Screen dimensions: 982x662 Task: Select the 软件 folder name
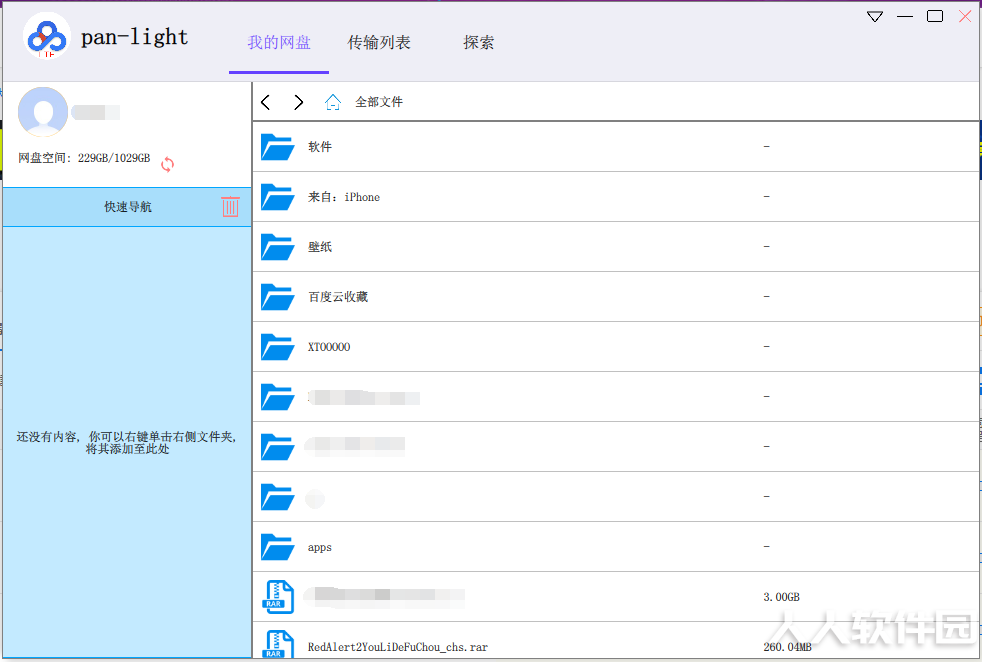click(x=319, y=147)
